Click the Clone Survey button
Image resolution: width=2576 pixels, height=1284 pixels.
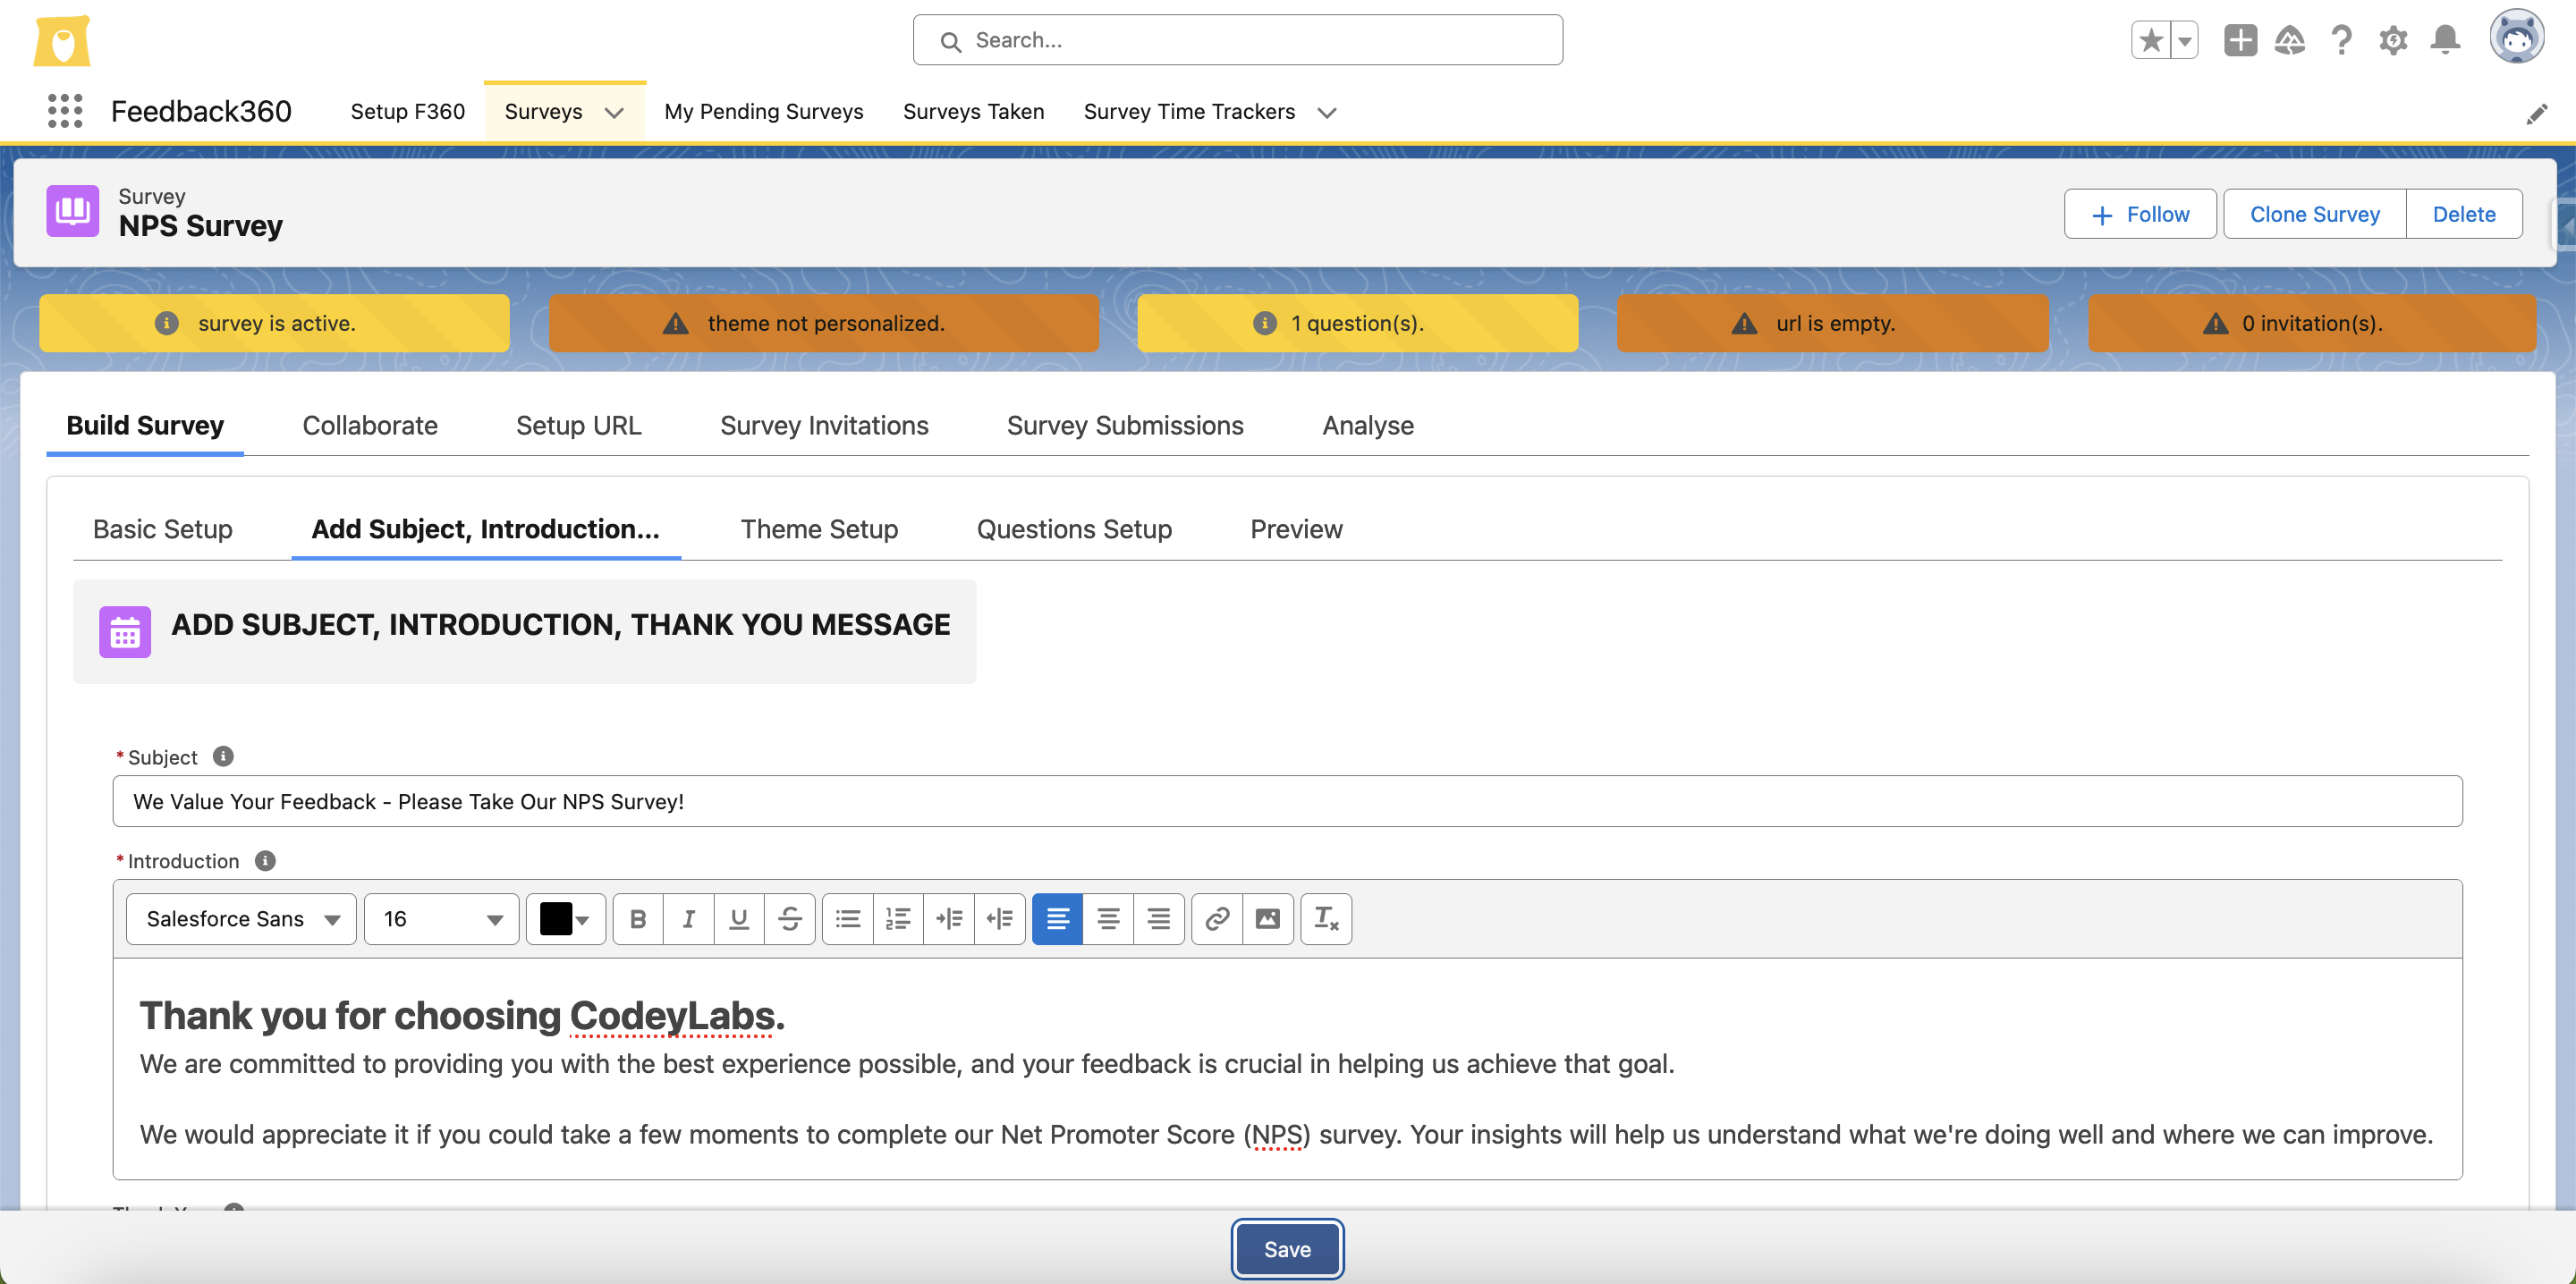pyautogui.click(x=2314, y=214)
